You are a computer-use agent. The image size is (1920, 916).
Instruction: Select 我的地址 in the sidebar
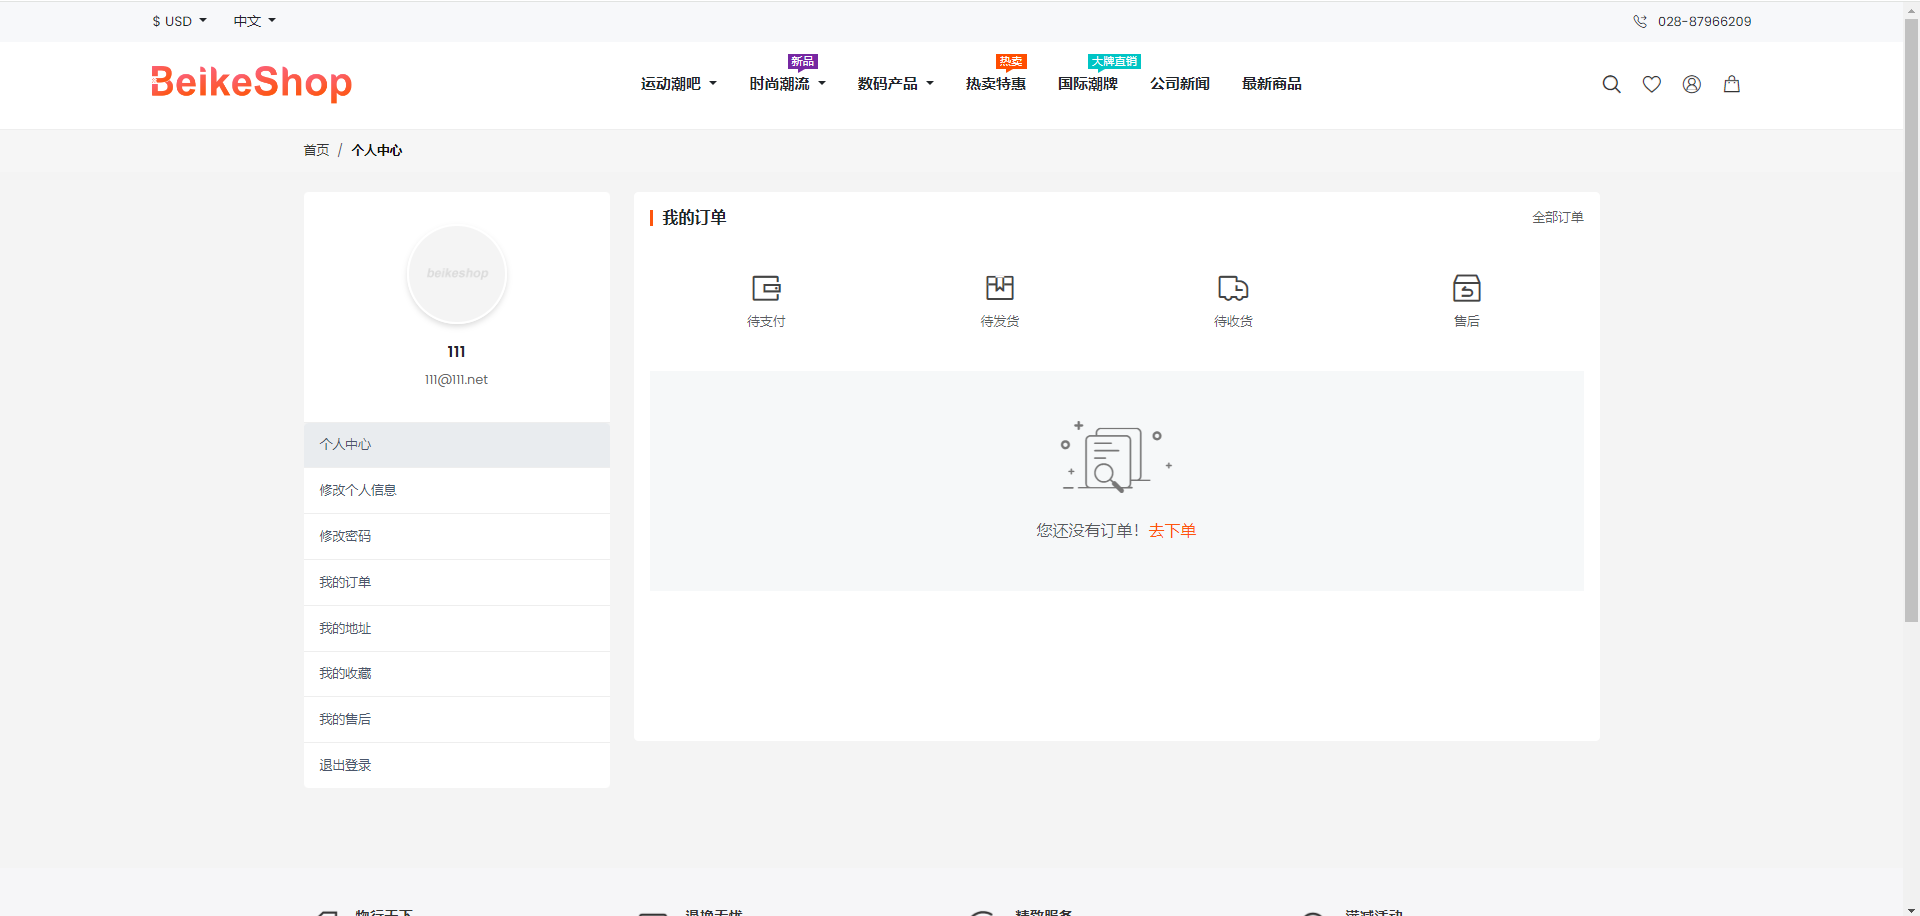tap(345, 628)
